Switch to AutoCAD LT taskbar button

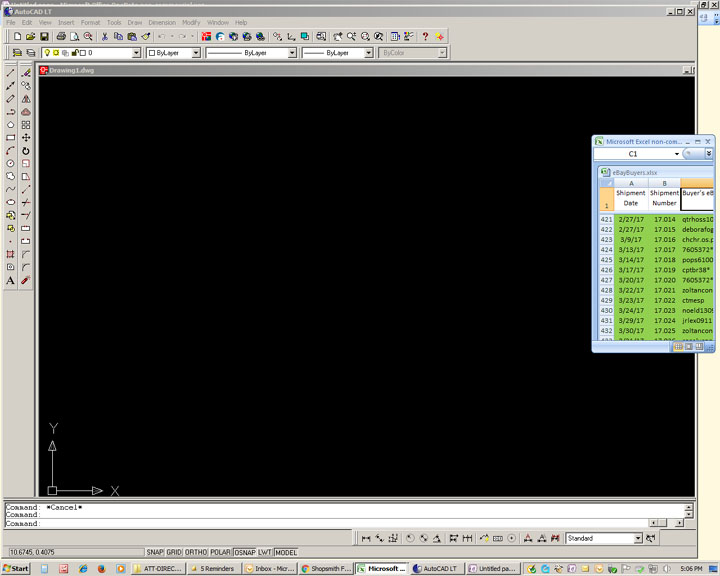pyautogui.click(x=436, y=569)
